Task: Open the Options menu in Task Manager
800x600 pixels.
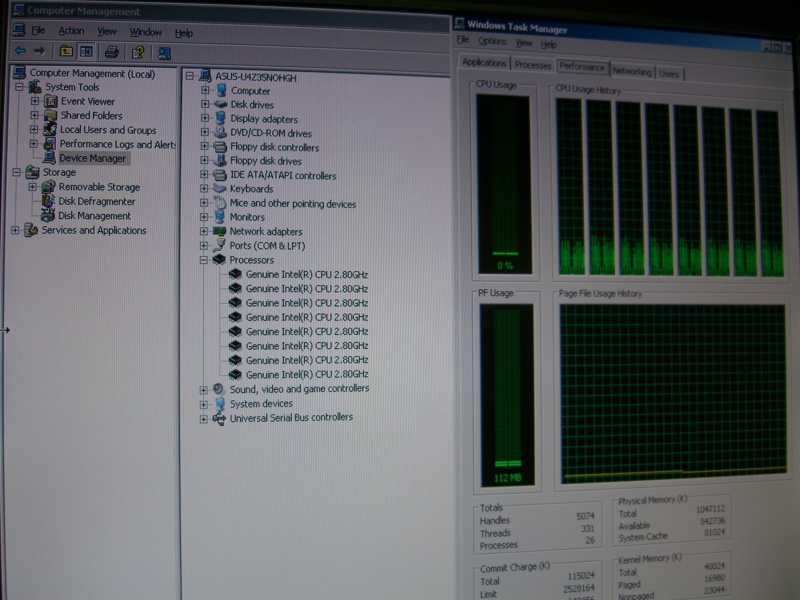Action: (x=492, y=41)
